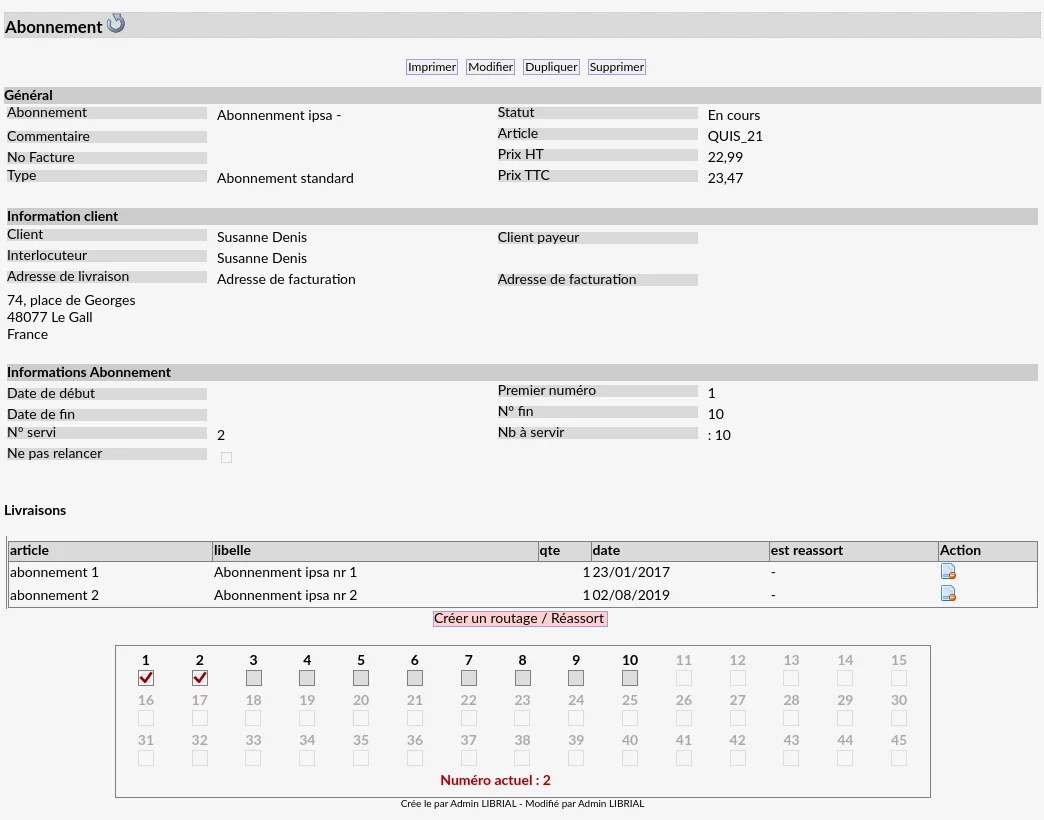Check issue number 3 checkbox
Image resolution: width=1044 pixels, height=820 pixels.
point(254,678)
